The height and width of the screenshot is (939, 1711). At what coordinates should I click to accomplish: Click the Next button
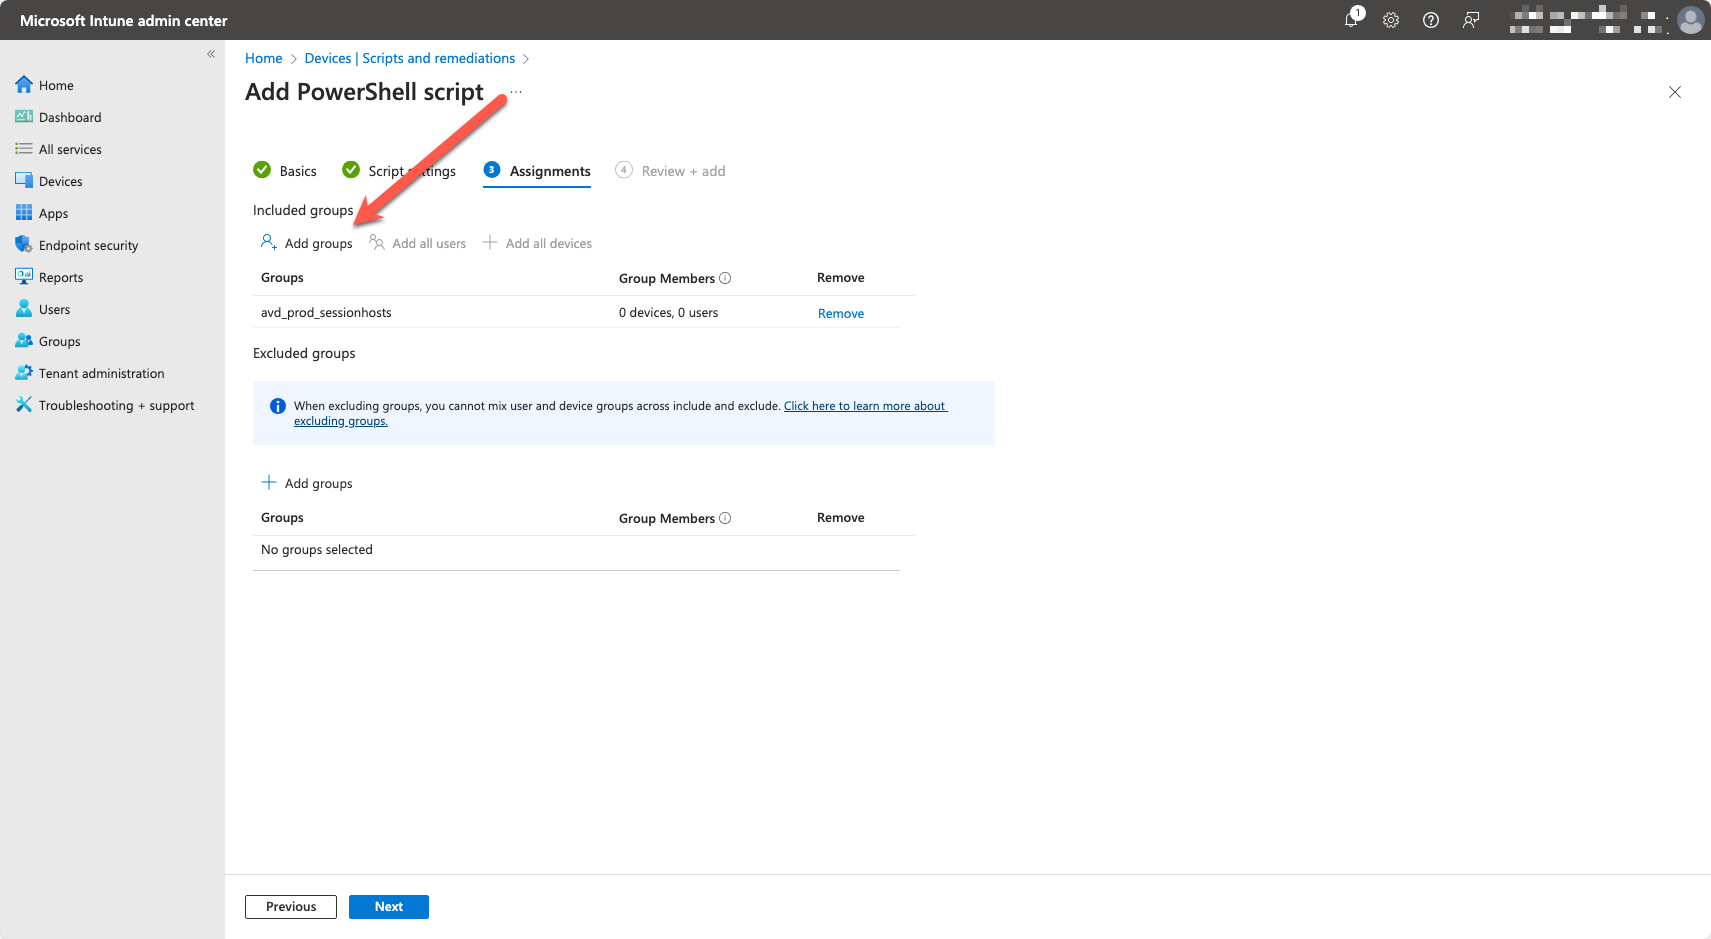coord(388,906)
